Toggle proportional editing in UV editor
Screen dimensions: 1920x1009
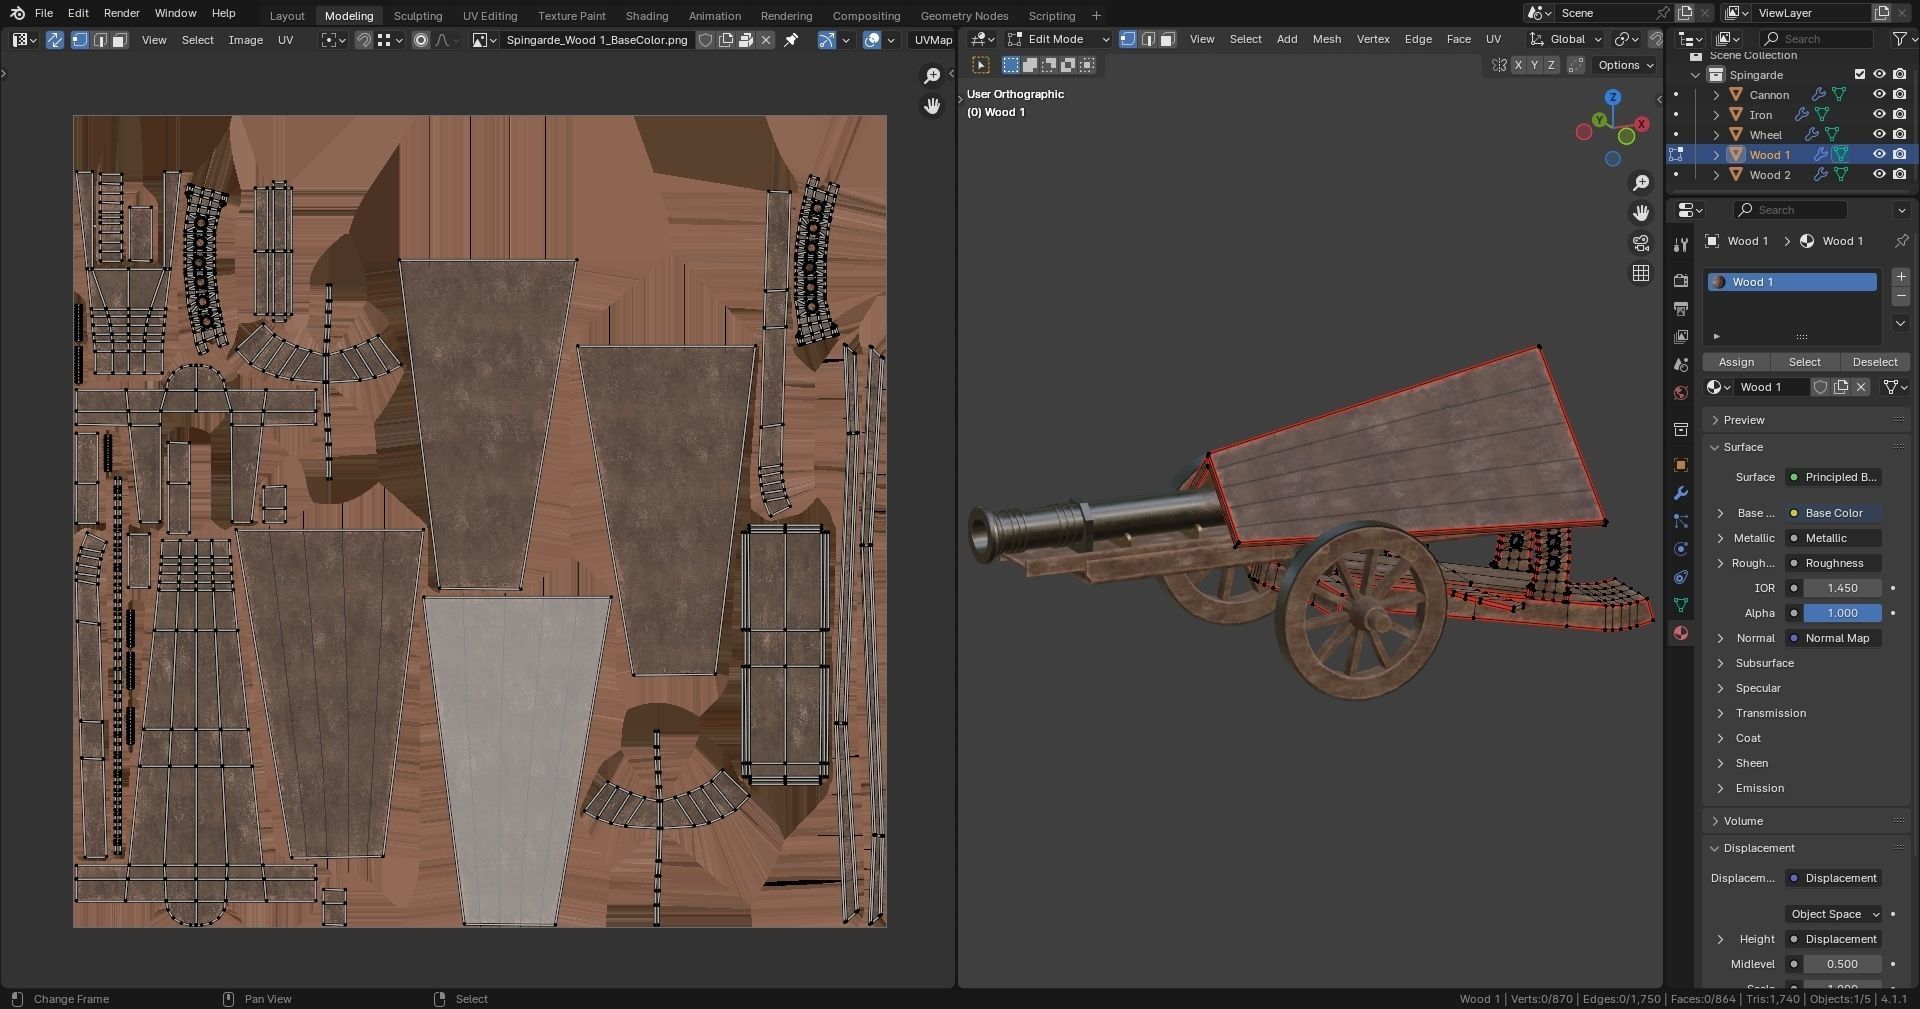(x=421, y=40)
